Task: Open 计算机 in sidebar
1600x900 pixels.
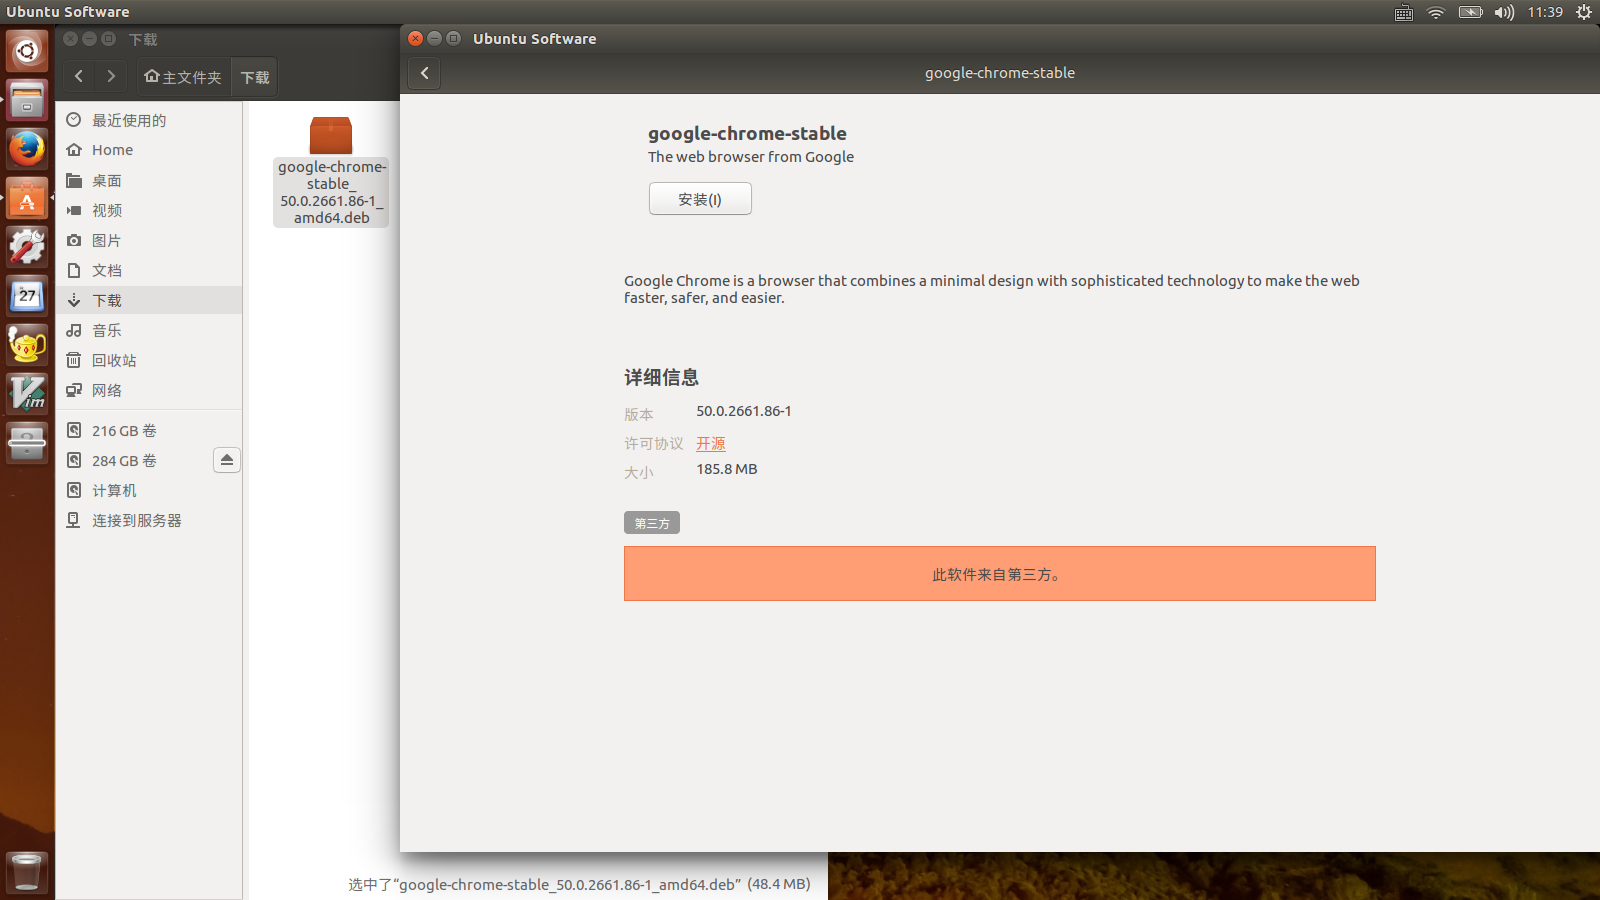Action: (149, 490)
